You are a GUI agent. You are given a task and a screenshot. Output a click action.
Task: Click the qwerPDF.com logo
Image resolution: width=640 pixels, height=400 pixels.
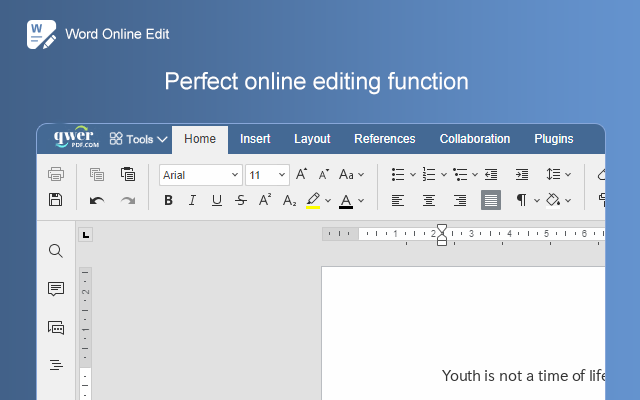[x=77, y=137]
